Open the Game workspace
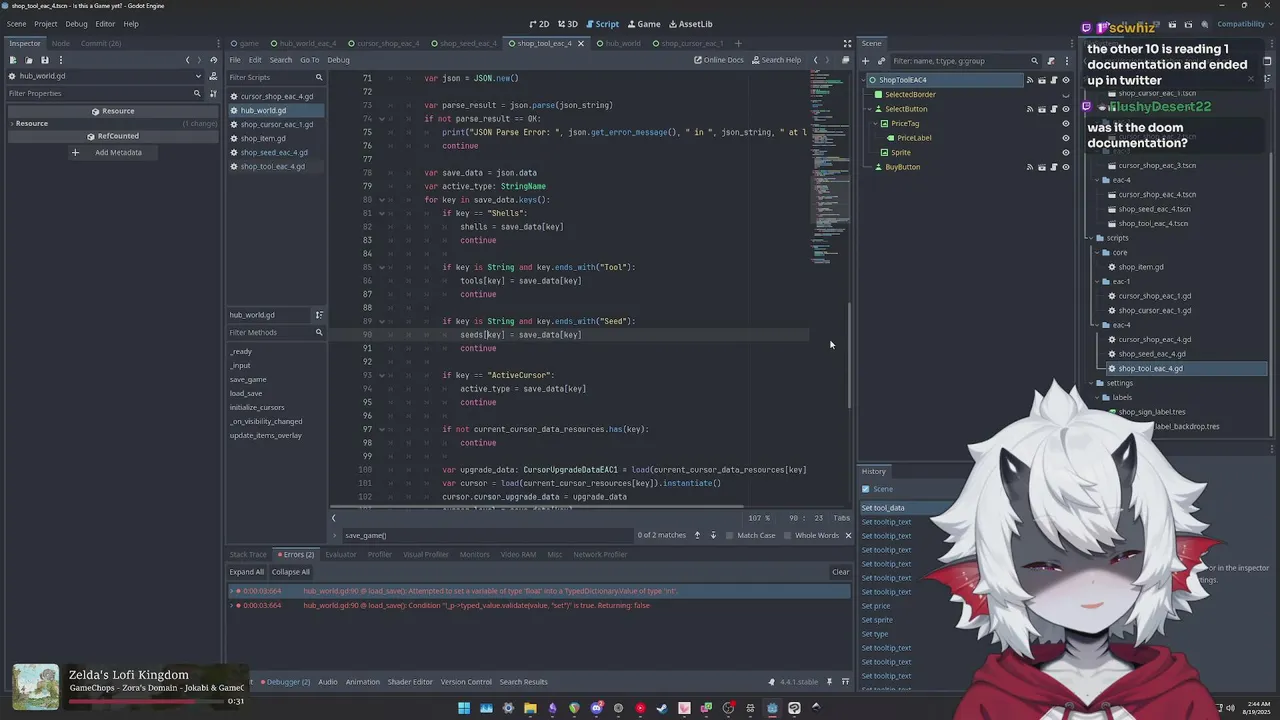 tap(643, 24)
